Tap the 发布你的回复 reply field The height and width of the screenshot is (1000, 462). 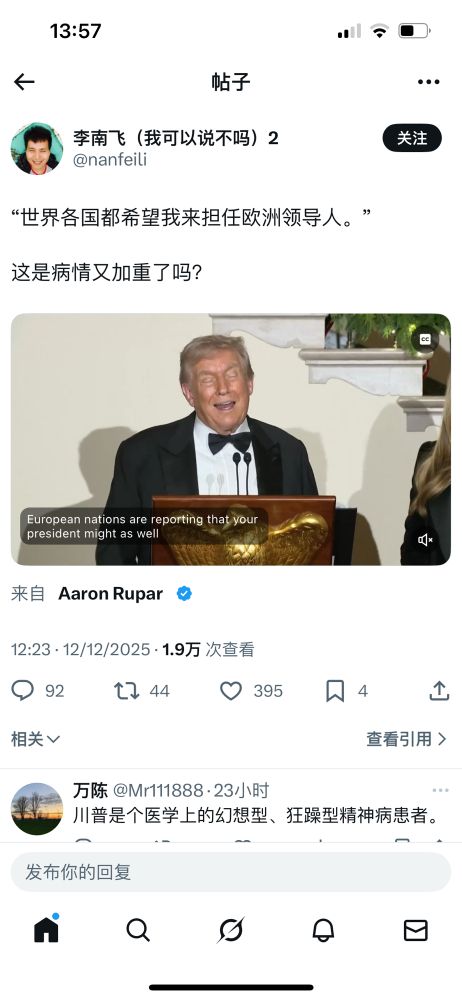(x=231, y=872)
